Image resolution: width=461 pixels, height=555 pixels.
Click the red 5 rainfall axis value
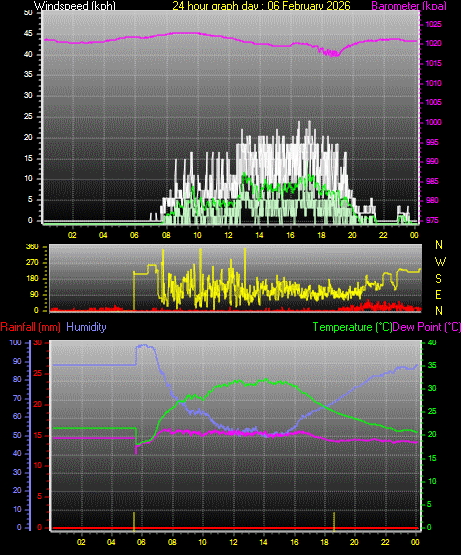(x=39, y=497)
